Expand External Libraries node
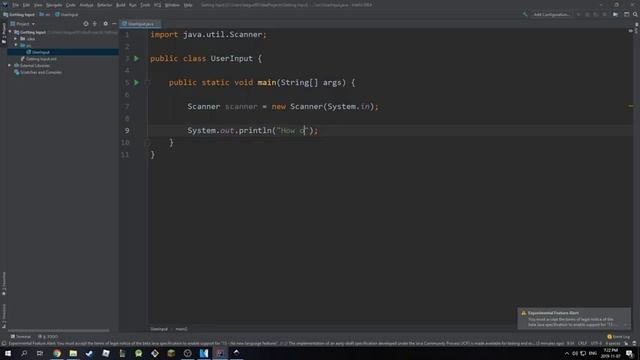 coord(10,65)
